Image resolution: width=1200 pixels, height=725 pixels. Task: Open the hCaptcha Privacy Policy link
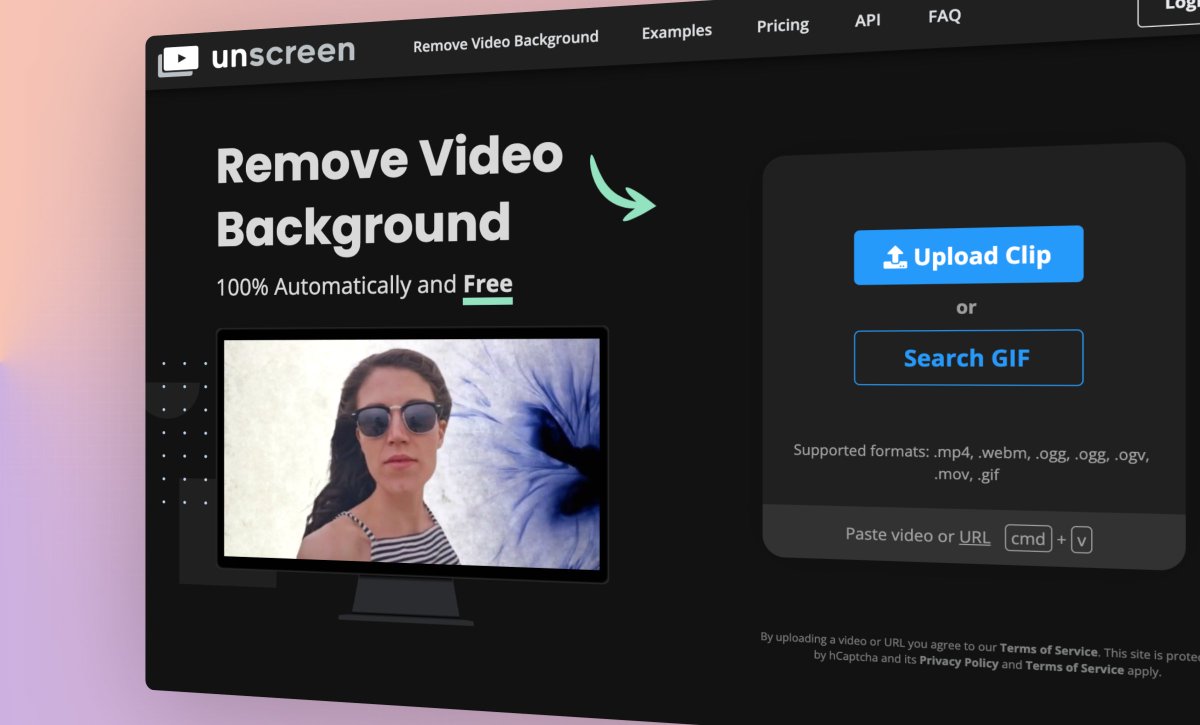[x=958, y=662]
